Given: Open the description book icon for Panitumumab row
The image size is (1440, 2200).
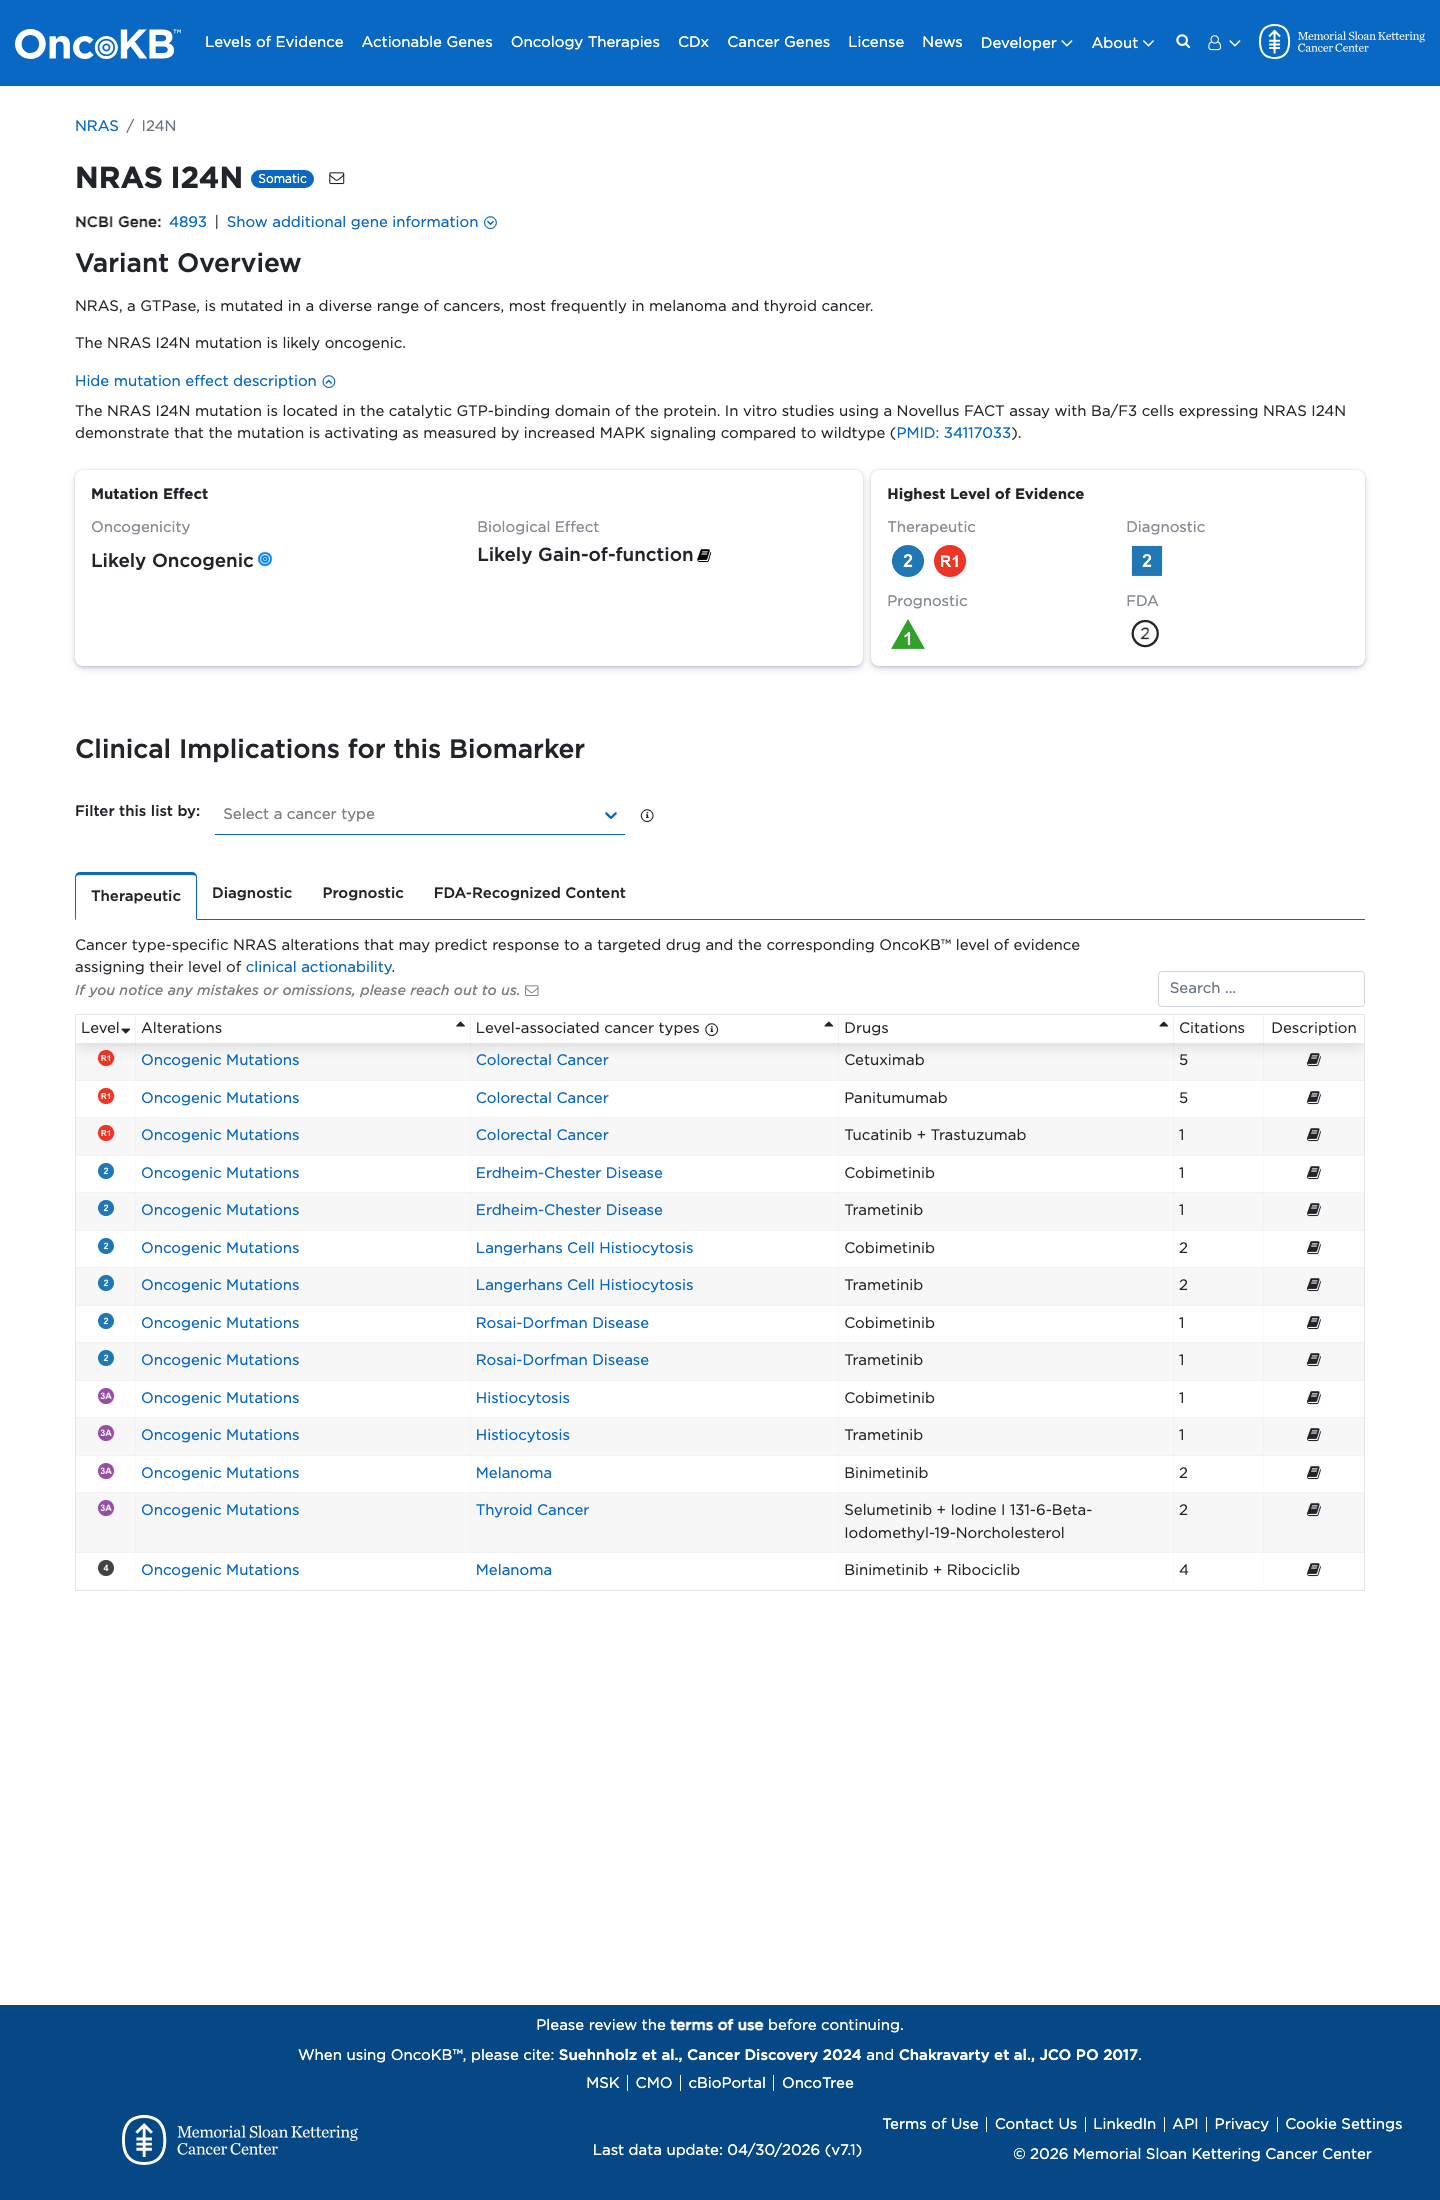Looking at the screenshot, I should click(x=1314, y=1098).
